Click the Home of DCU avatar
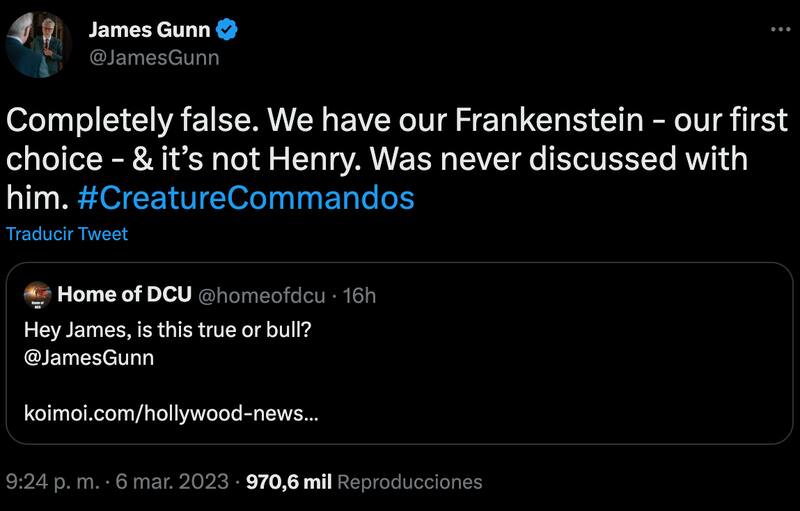The image size is (800, 511). pos(37,295)
